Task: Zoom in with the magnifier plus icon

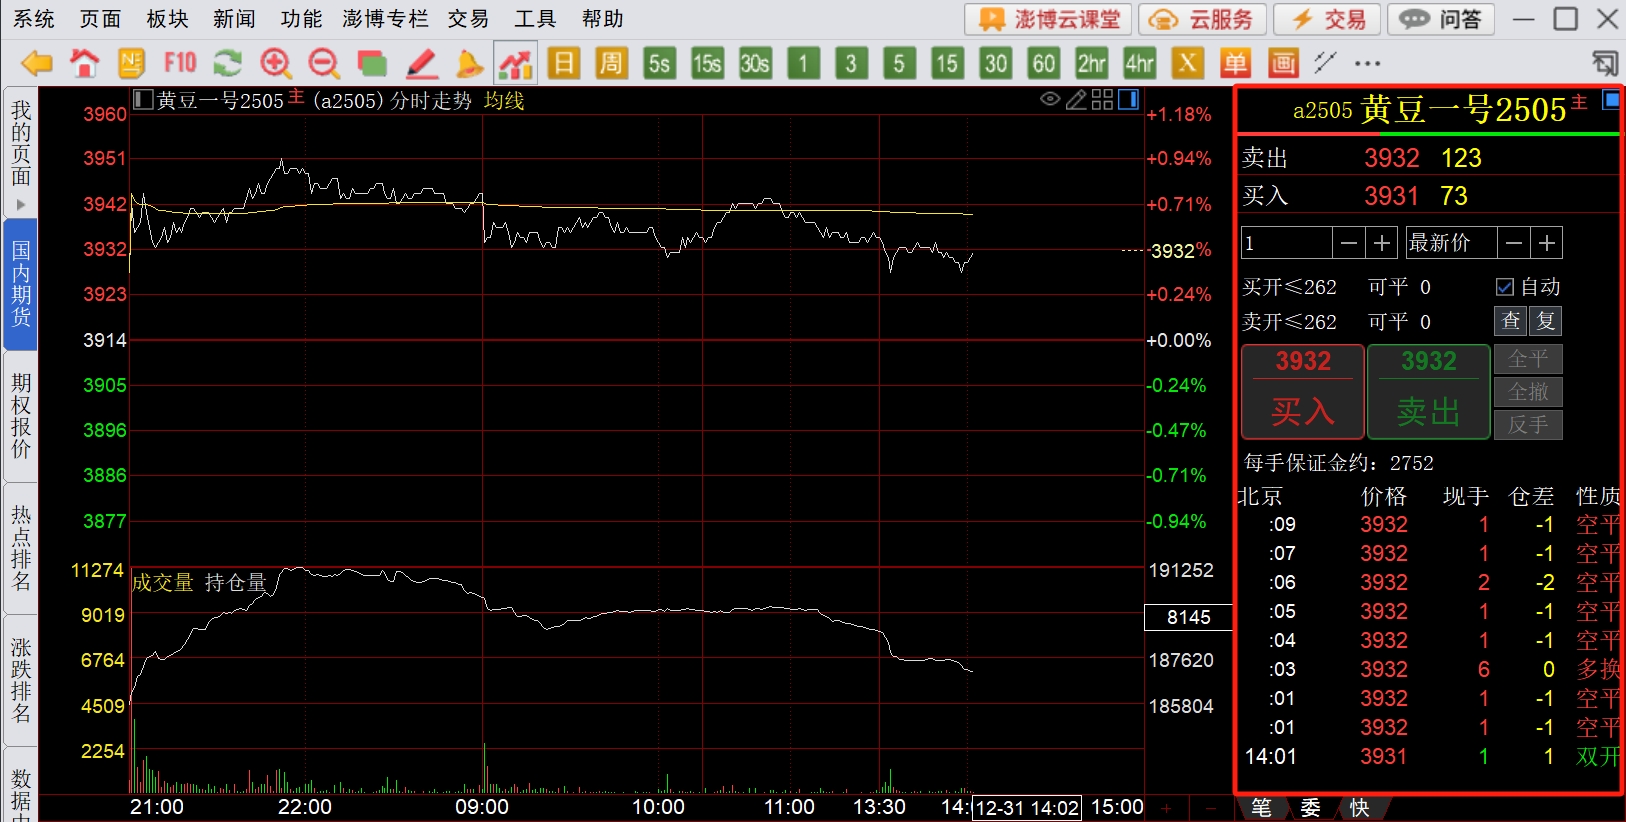Action: pyautogui.click(x=275, y=64)
